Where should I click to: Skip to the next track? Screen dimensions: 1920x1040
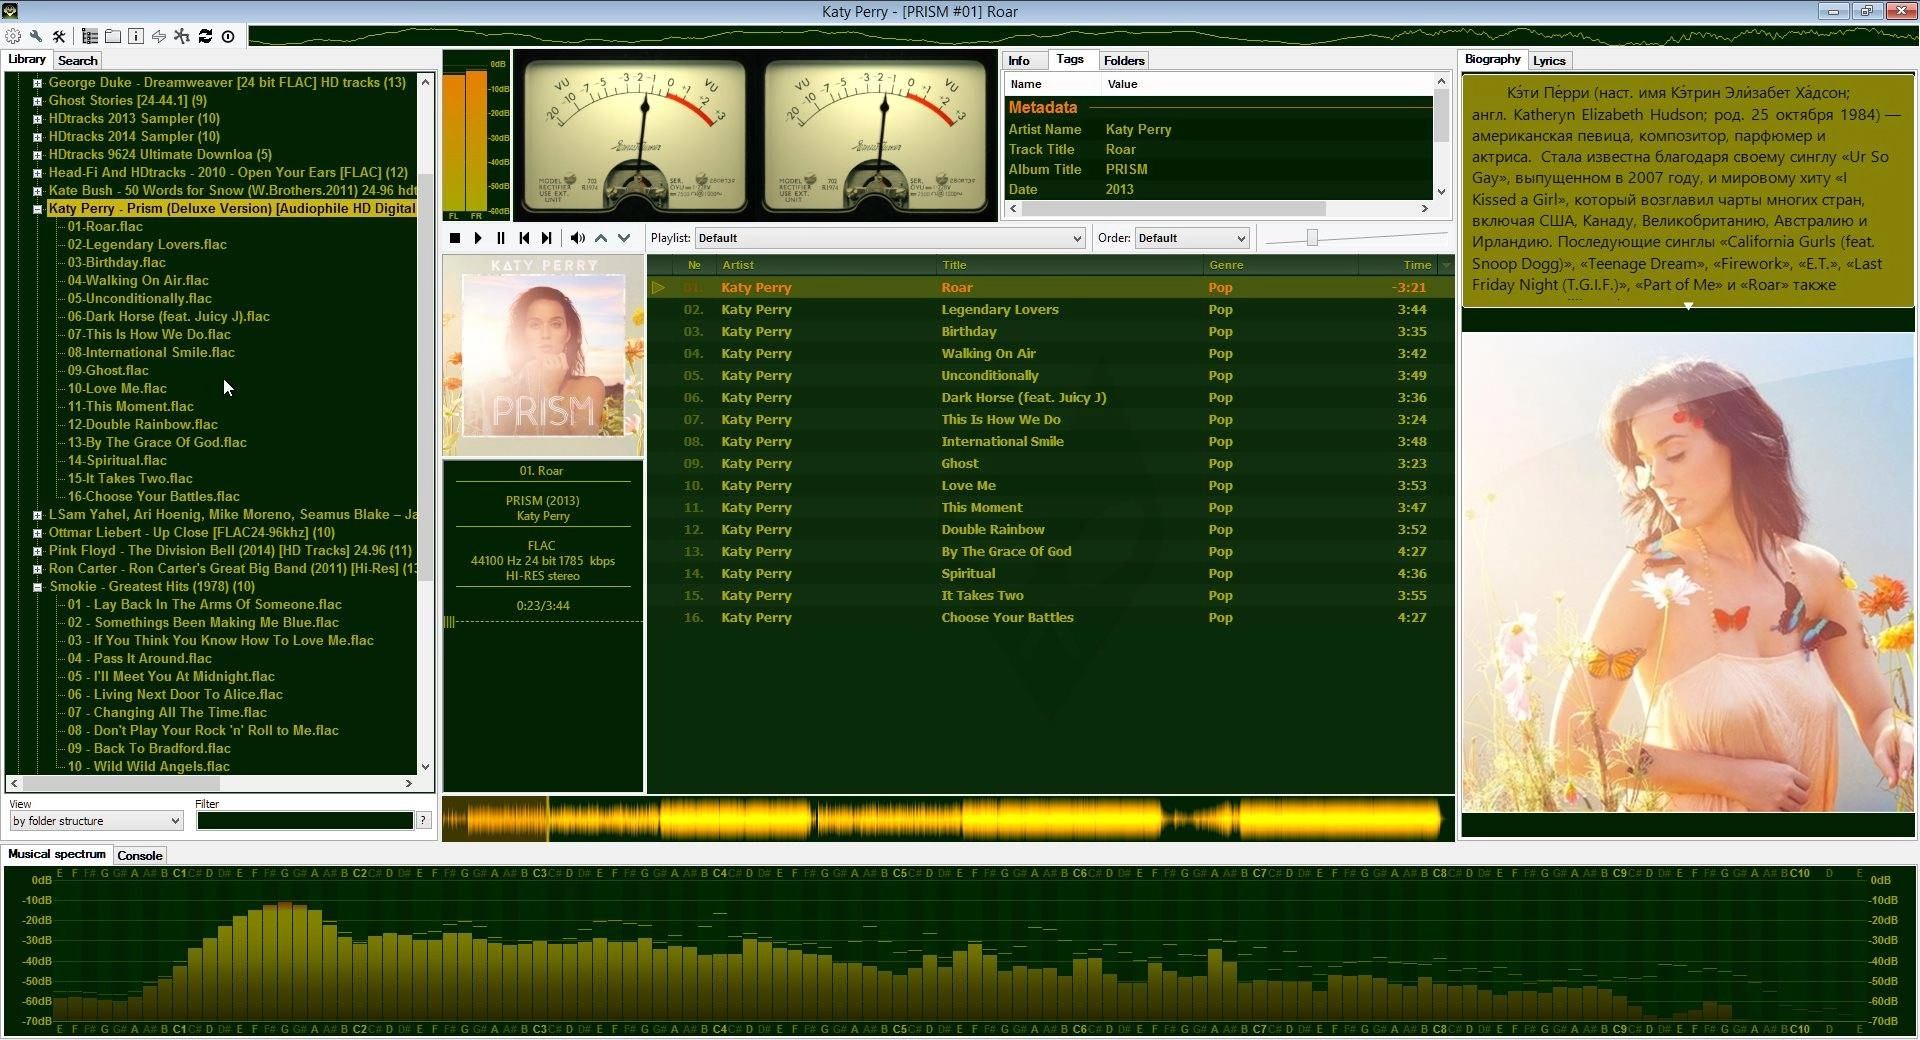[547, 238]
